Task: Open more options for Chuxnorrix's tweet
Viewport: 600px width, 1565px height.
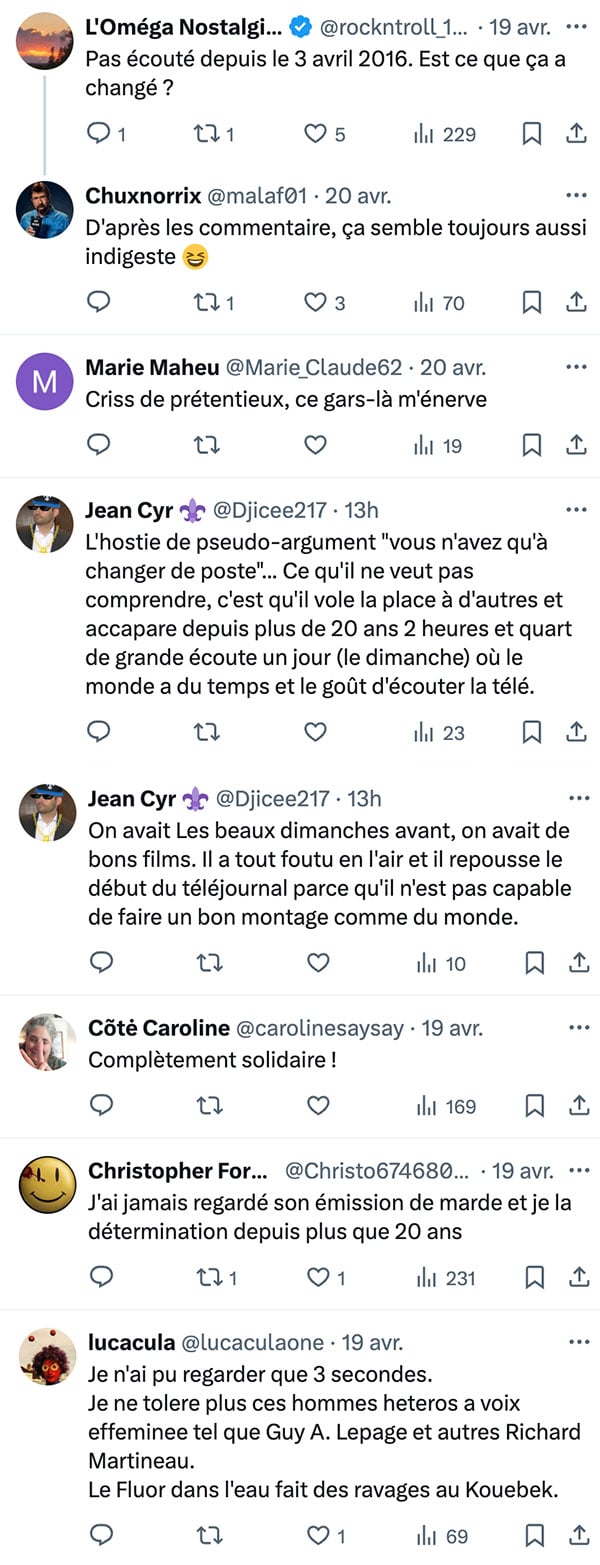Action: pyautogui.click(x=576, y=195)
